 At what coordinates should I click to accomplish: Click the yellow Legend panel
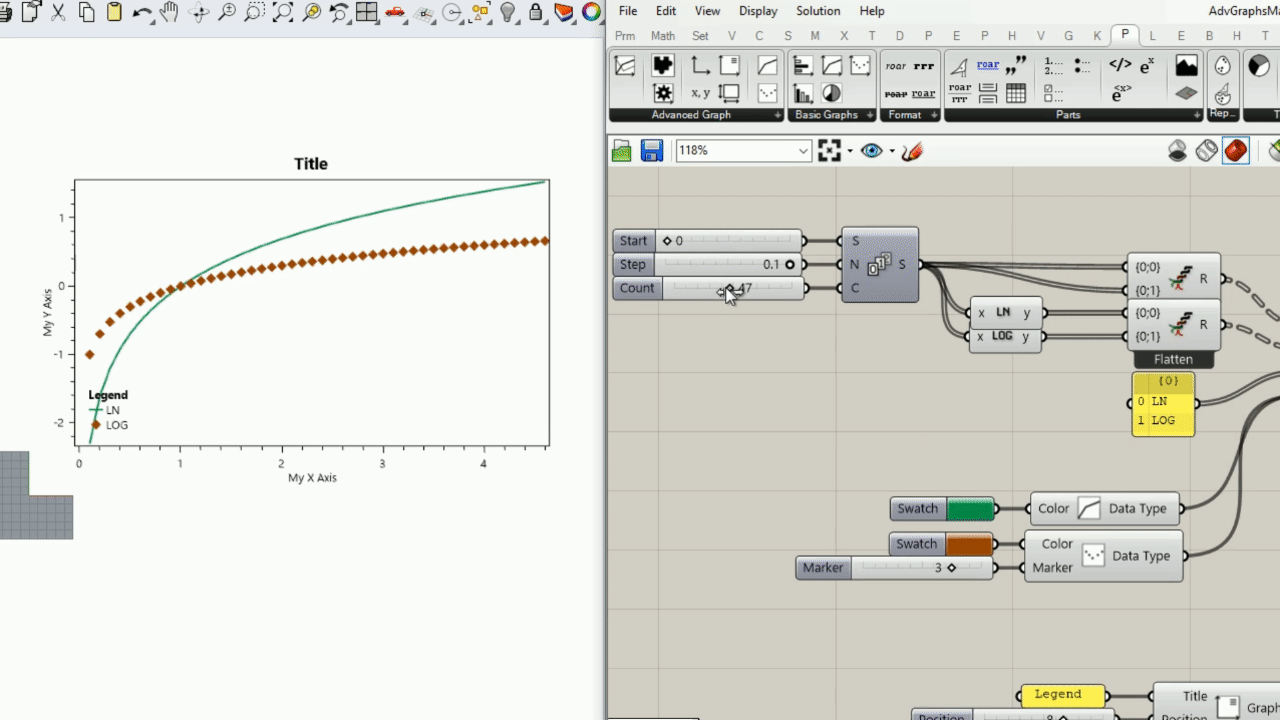[1063, 695]
